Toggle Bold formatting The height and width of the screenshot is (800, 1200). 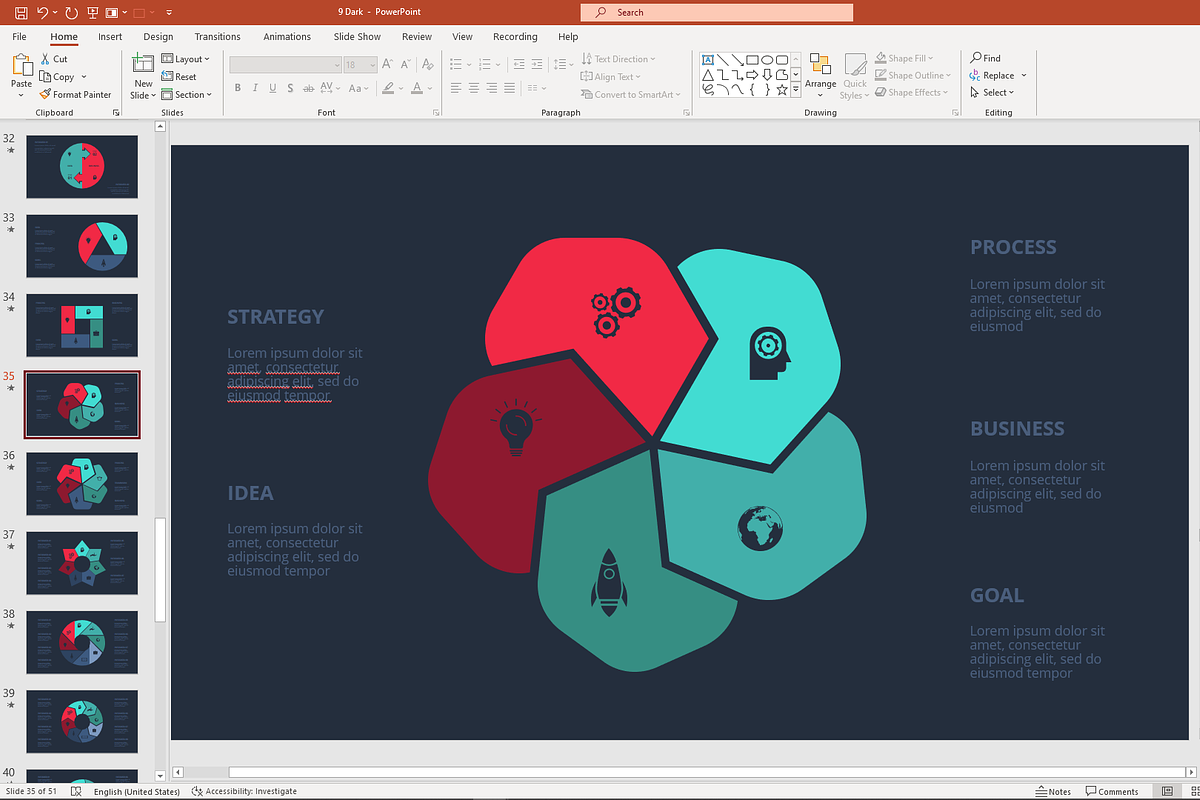point(238,88)
